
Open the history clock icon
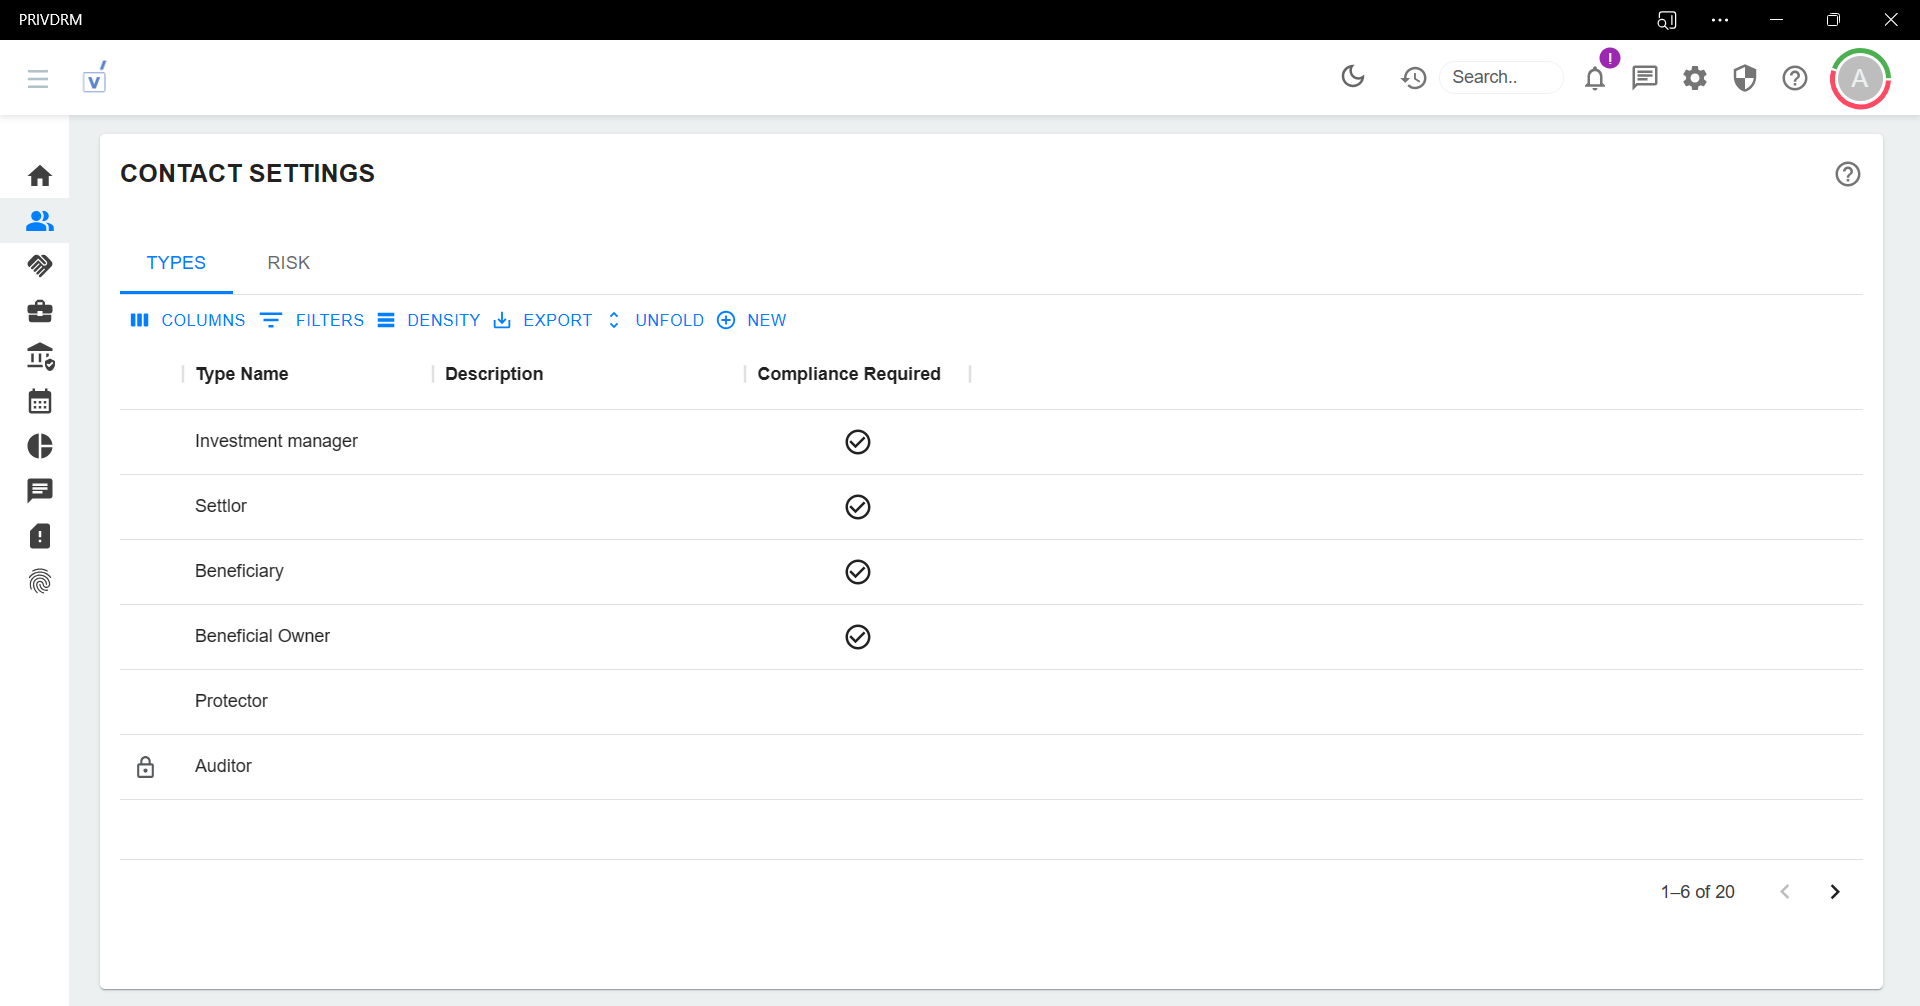pos(1413,78)
